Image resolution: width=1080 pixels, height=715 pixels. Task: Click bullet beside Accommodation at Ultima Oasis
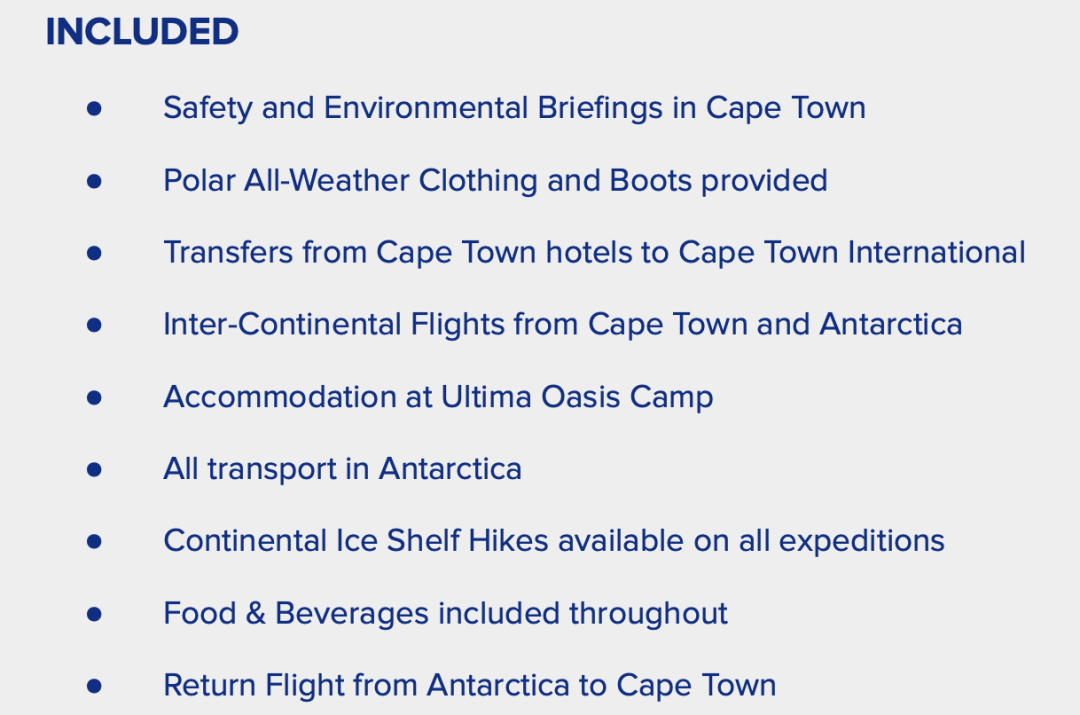tap(94, 397)
